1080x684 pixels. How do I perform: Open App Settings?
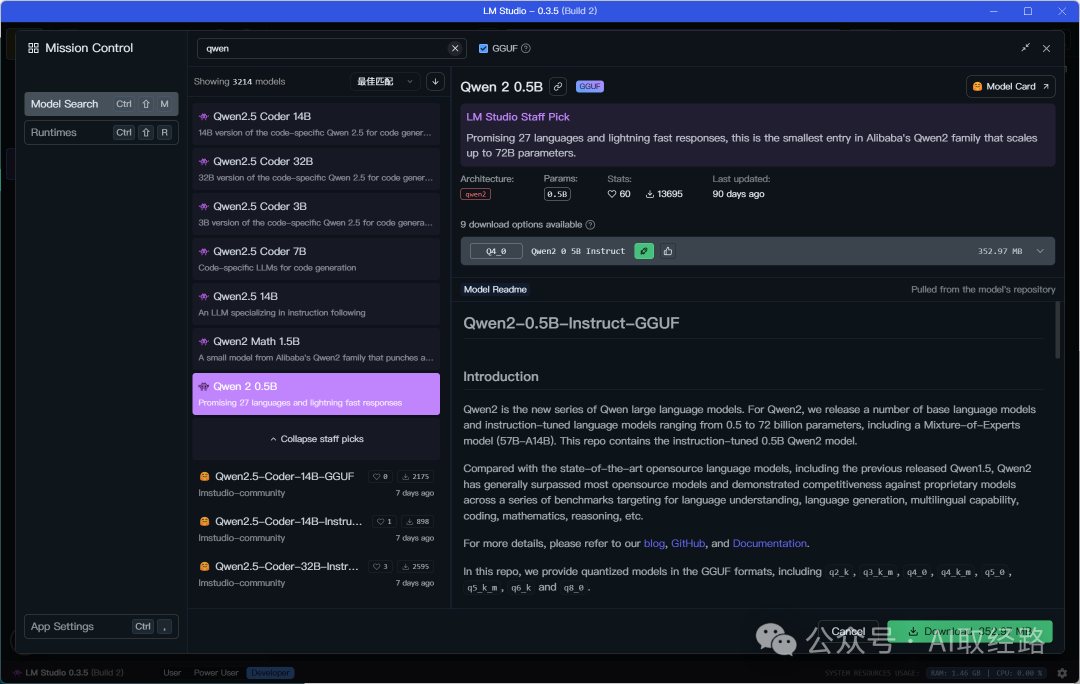[101, 626]
